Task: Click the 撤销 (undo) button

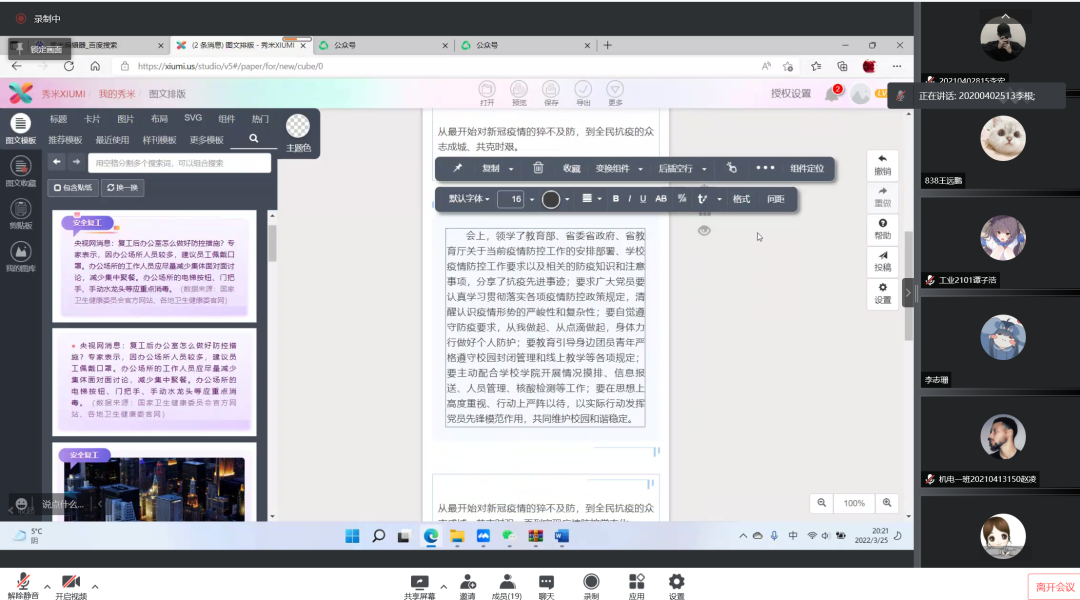Action: 882,164
